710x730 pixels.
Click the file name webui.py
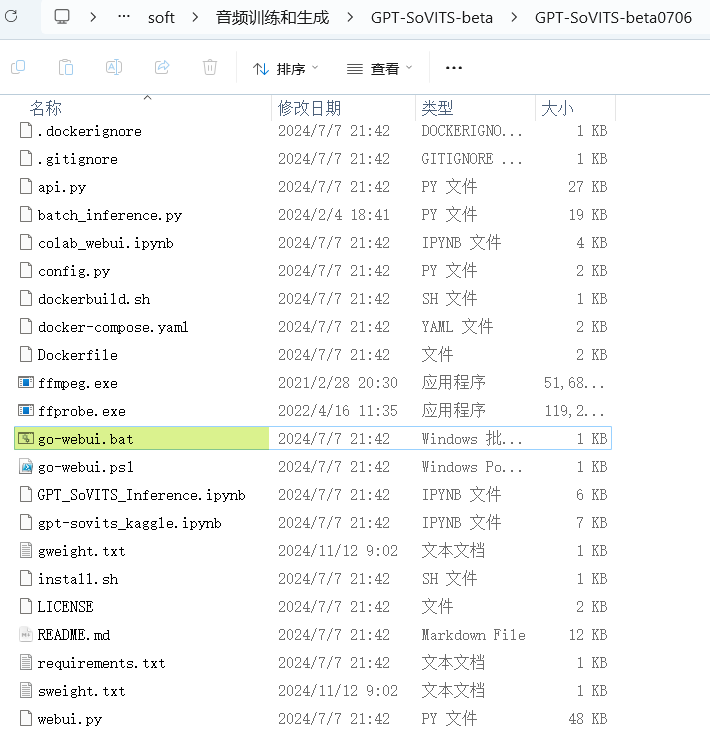pos(70,719)
